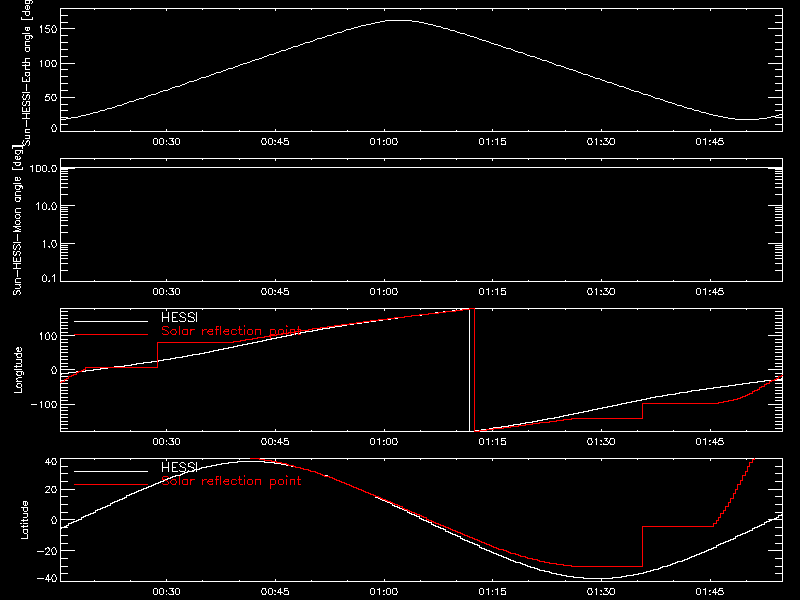Click red legend line in Latitude plot
This screenshot has width=800, height=600.
(111, 485)
